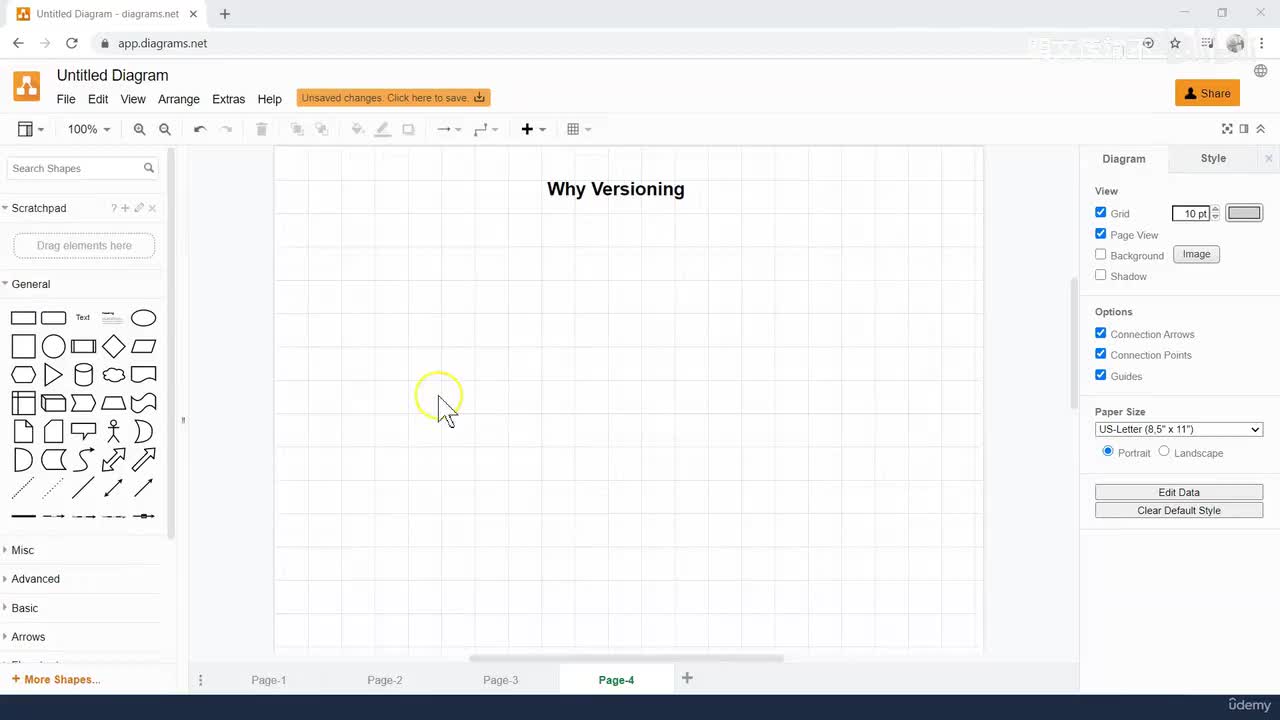
Task: Open the File menu
Action: (x=66, y=99)
